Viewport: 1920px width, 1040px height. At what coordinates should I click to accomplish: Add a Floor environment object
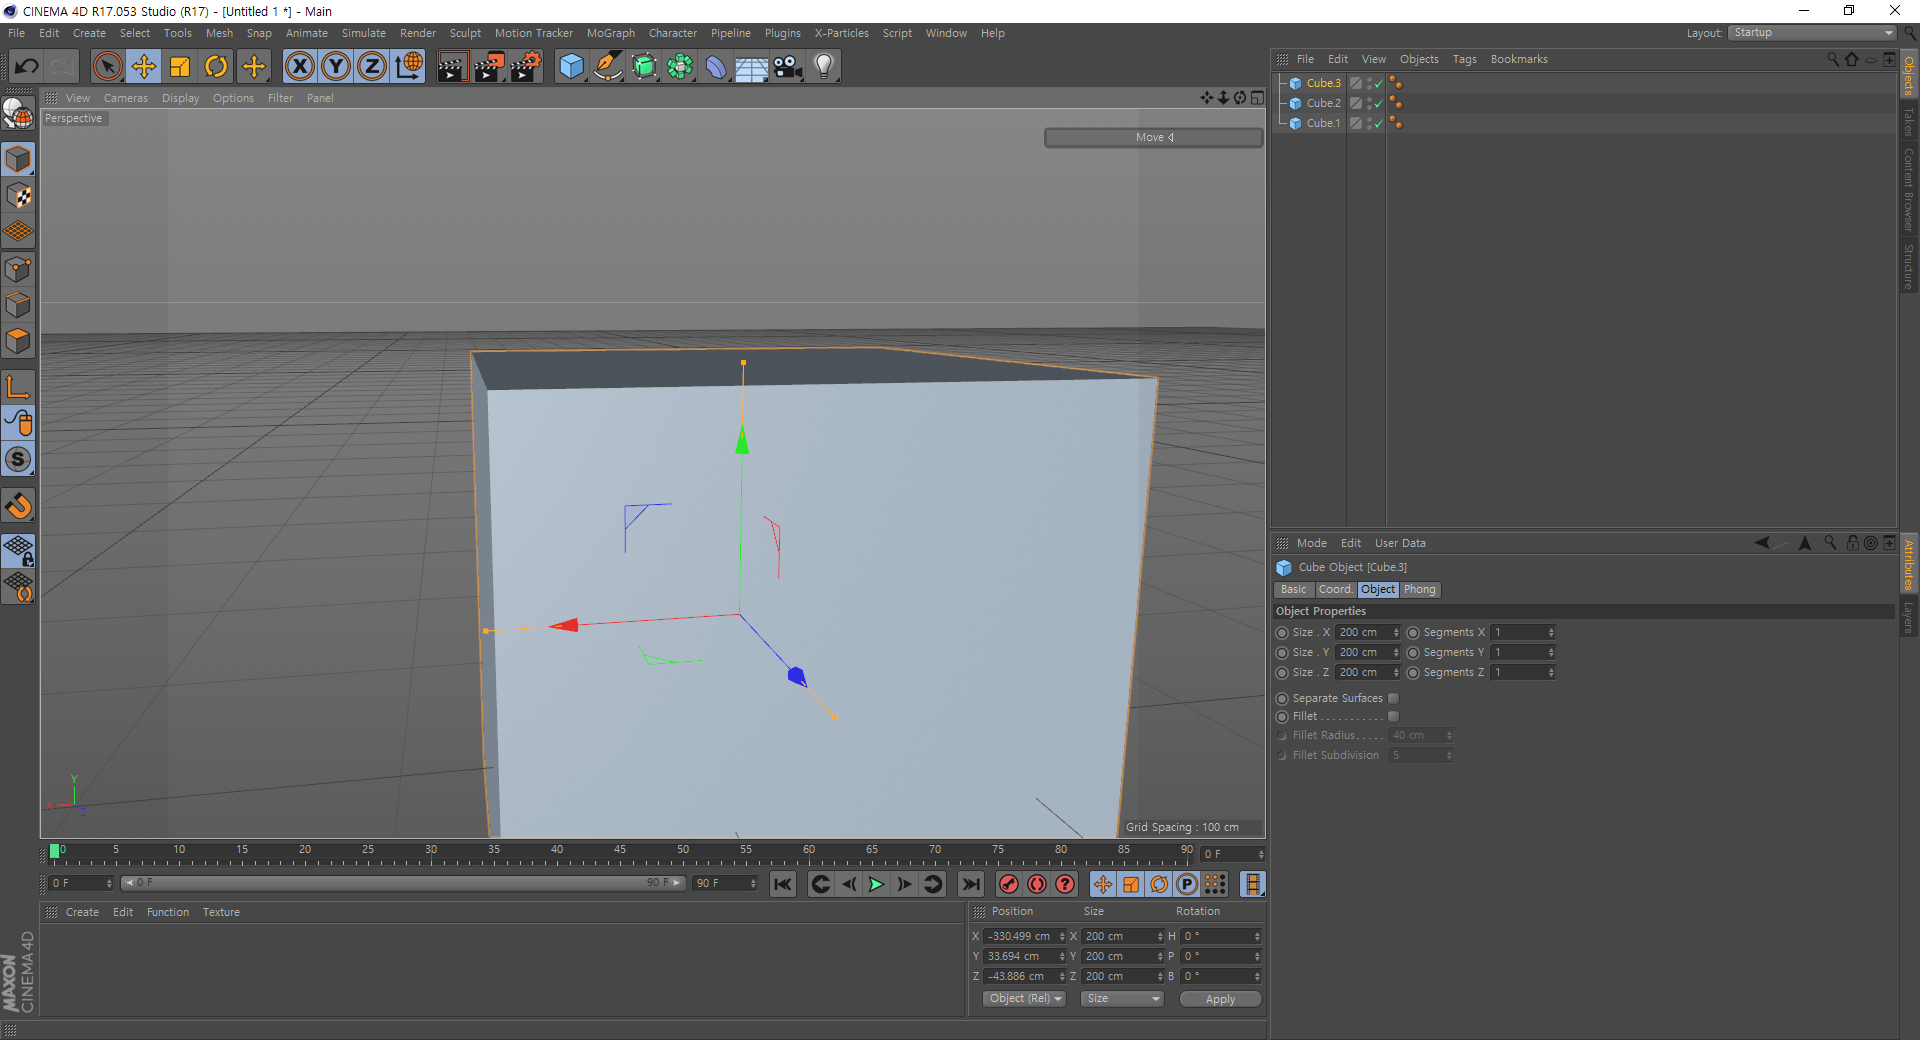coord(752,67)
